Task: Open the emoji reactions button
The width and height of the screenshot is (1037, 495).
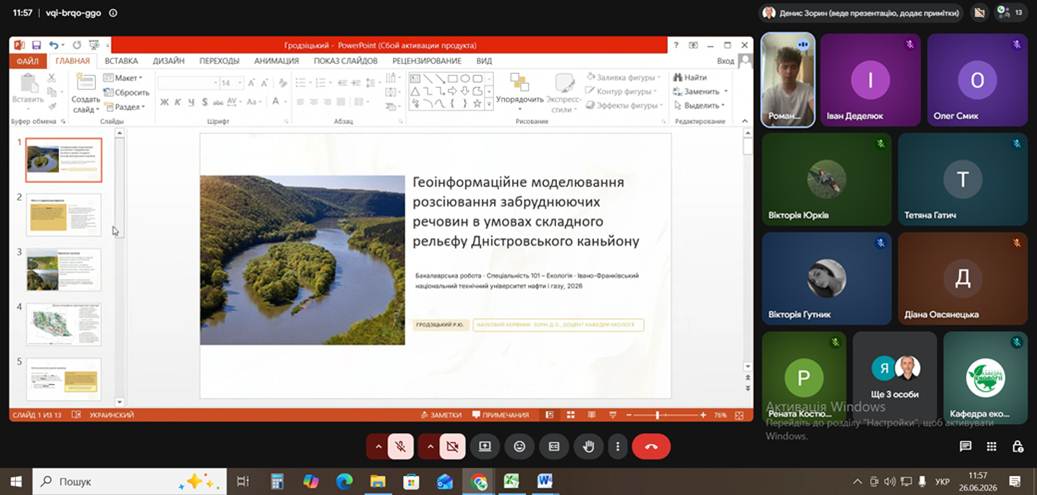Action: pyautogui.click(x=519, y=447)
